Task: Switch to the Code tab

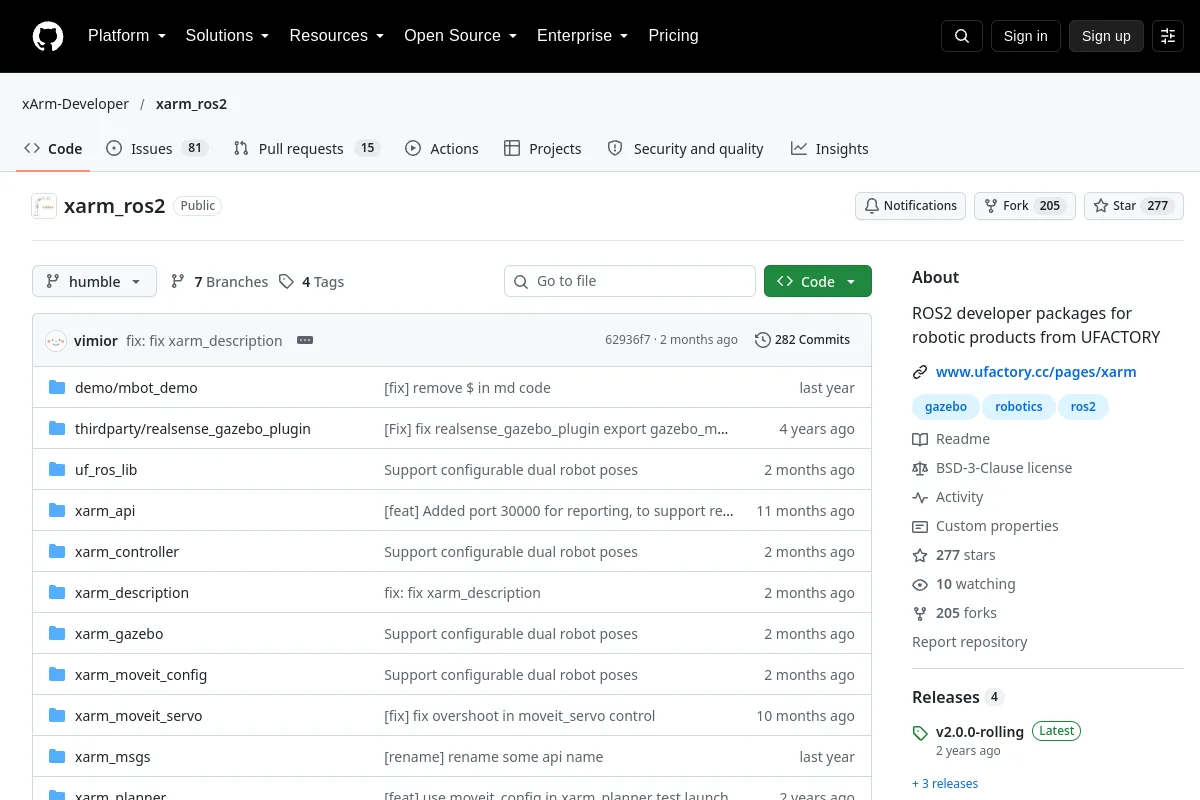Action: click(53, 148)
